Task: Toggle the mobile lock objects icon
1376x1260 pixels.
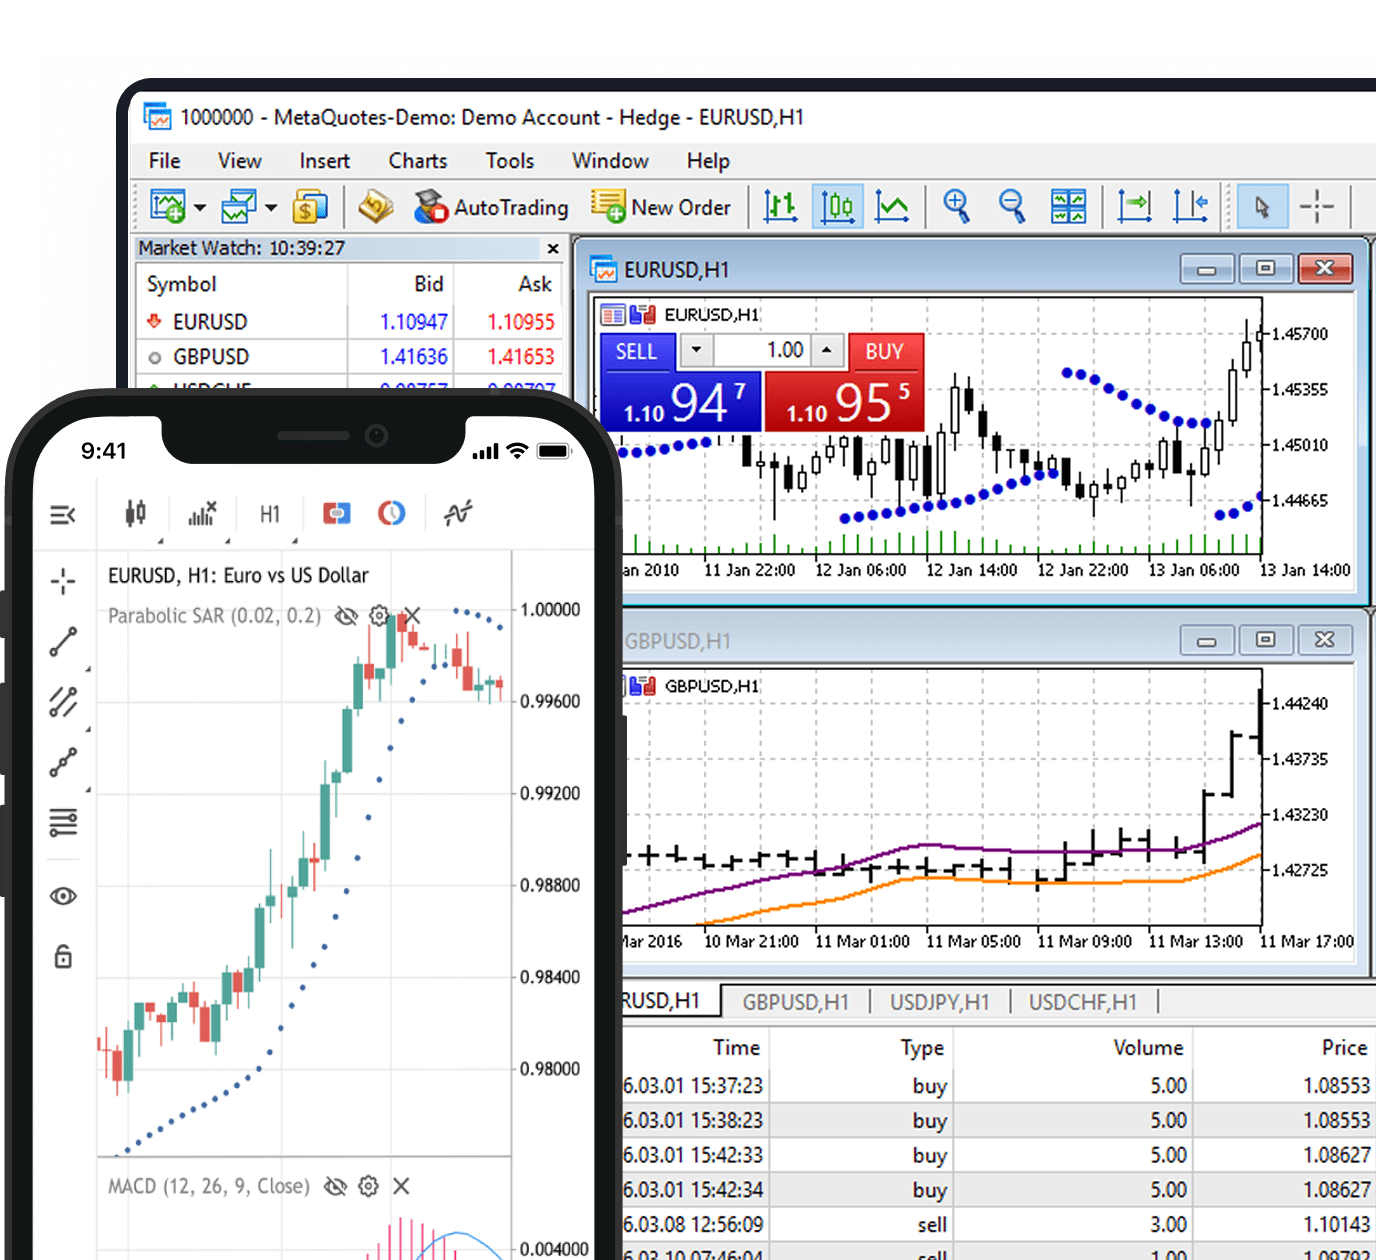Action: click(63, 957)
